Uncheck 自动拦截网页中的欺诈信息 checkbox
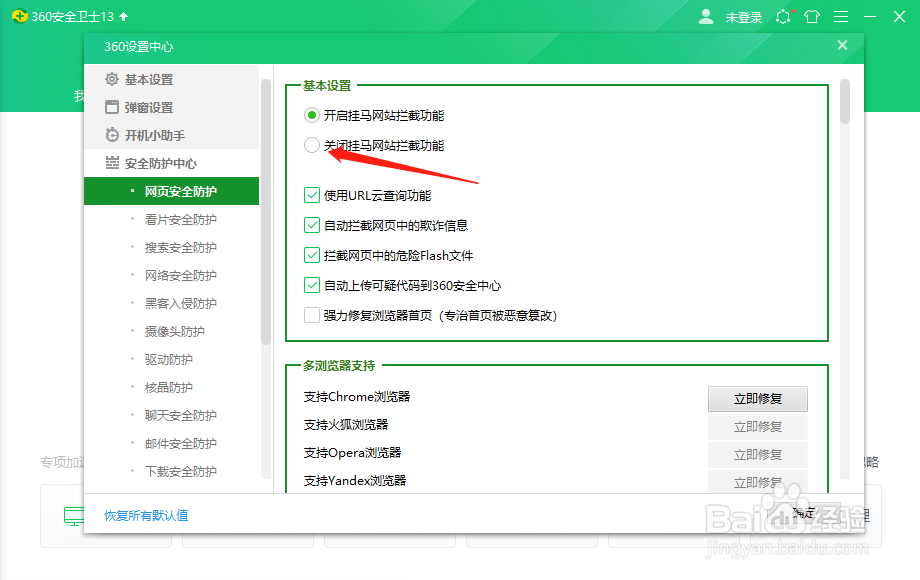The image size is (920, 580). (312, 225)
